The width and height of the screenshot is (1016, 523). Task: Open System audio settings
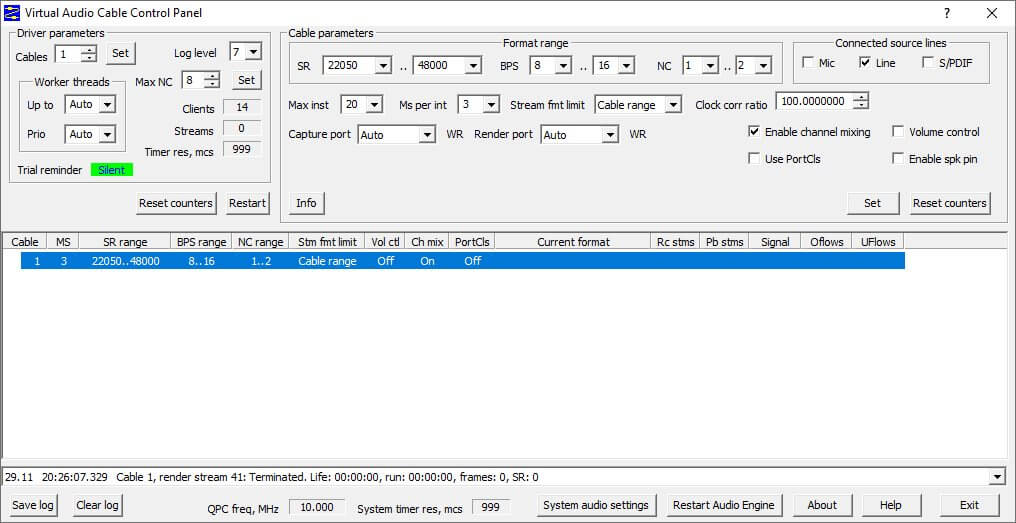point(595,505)
